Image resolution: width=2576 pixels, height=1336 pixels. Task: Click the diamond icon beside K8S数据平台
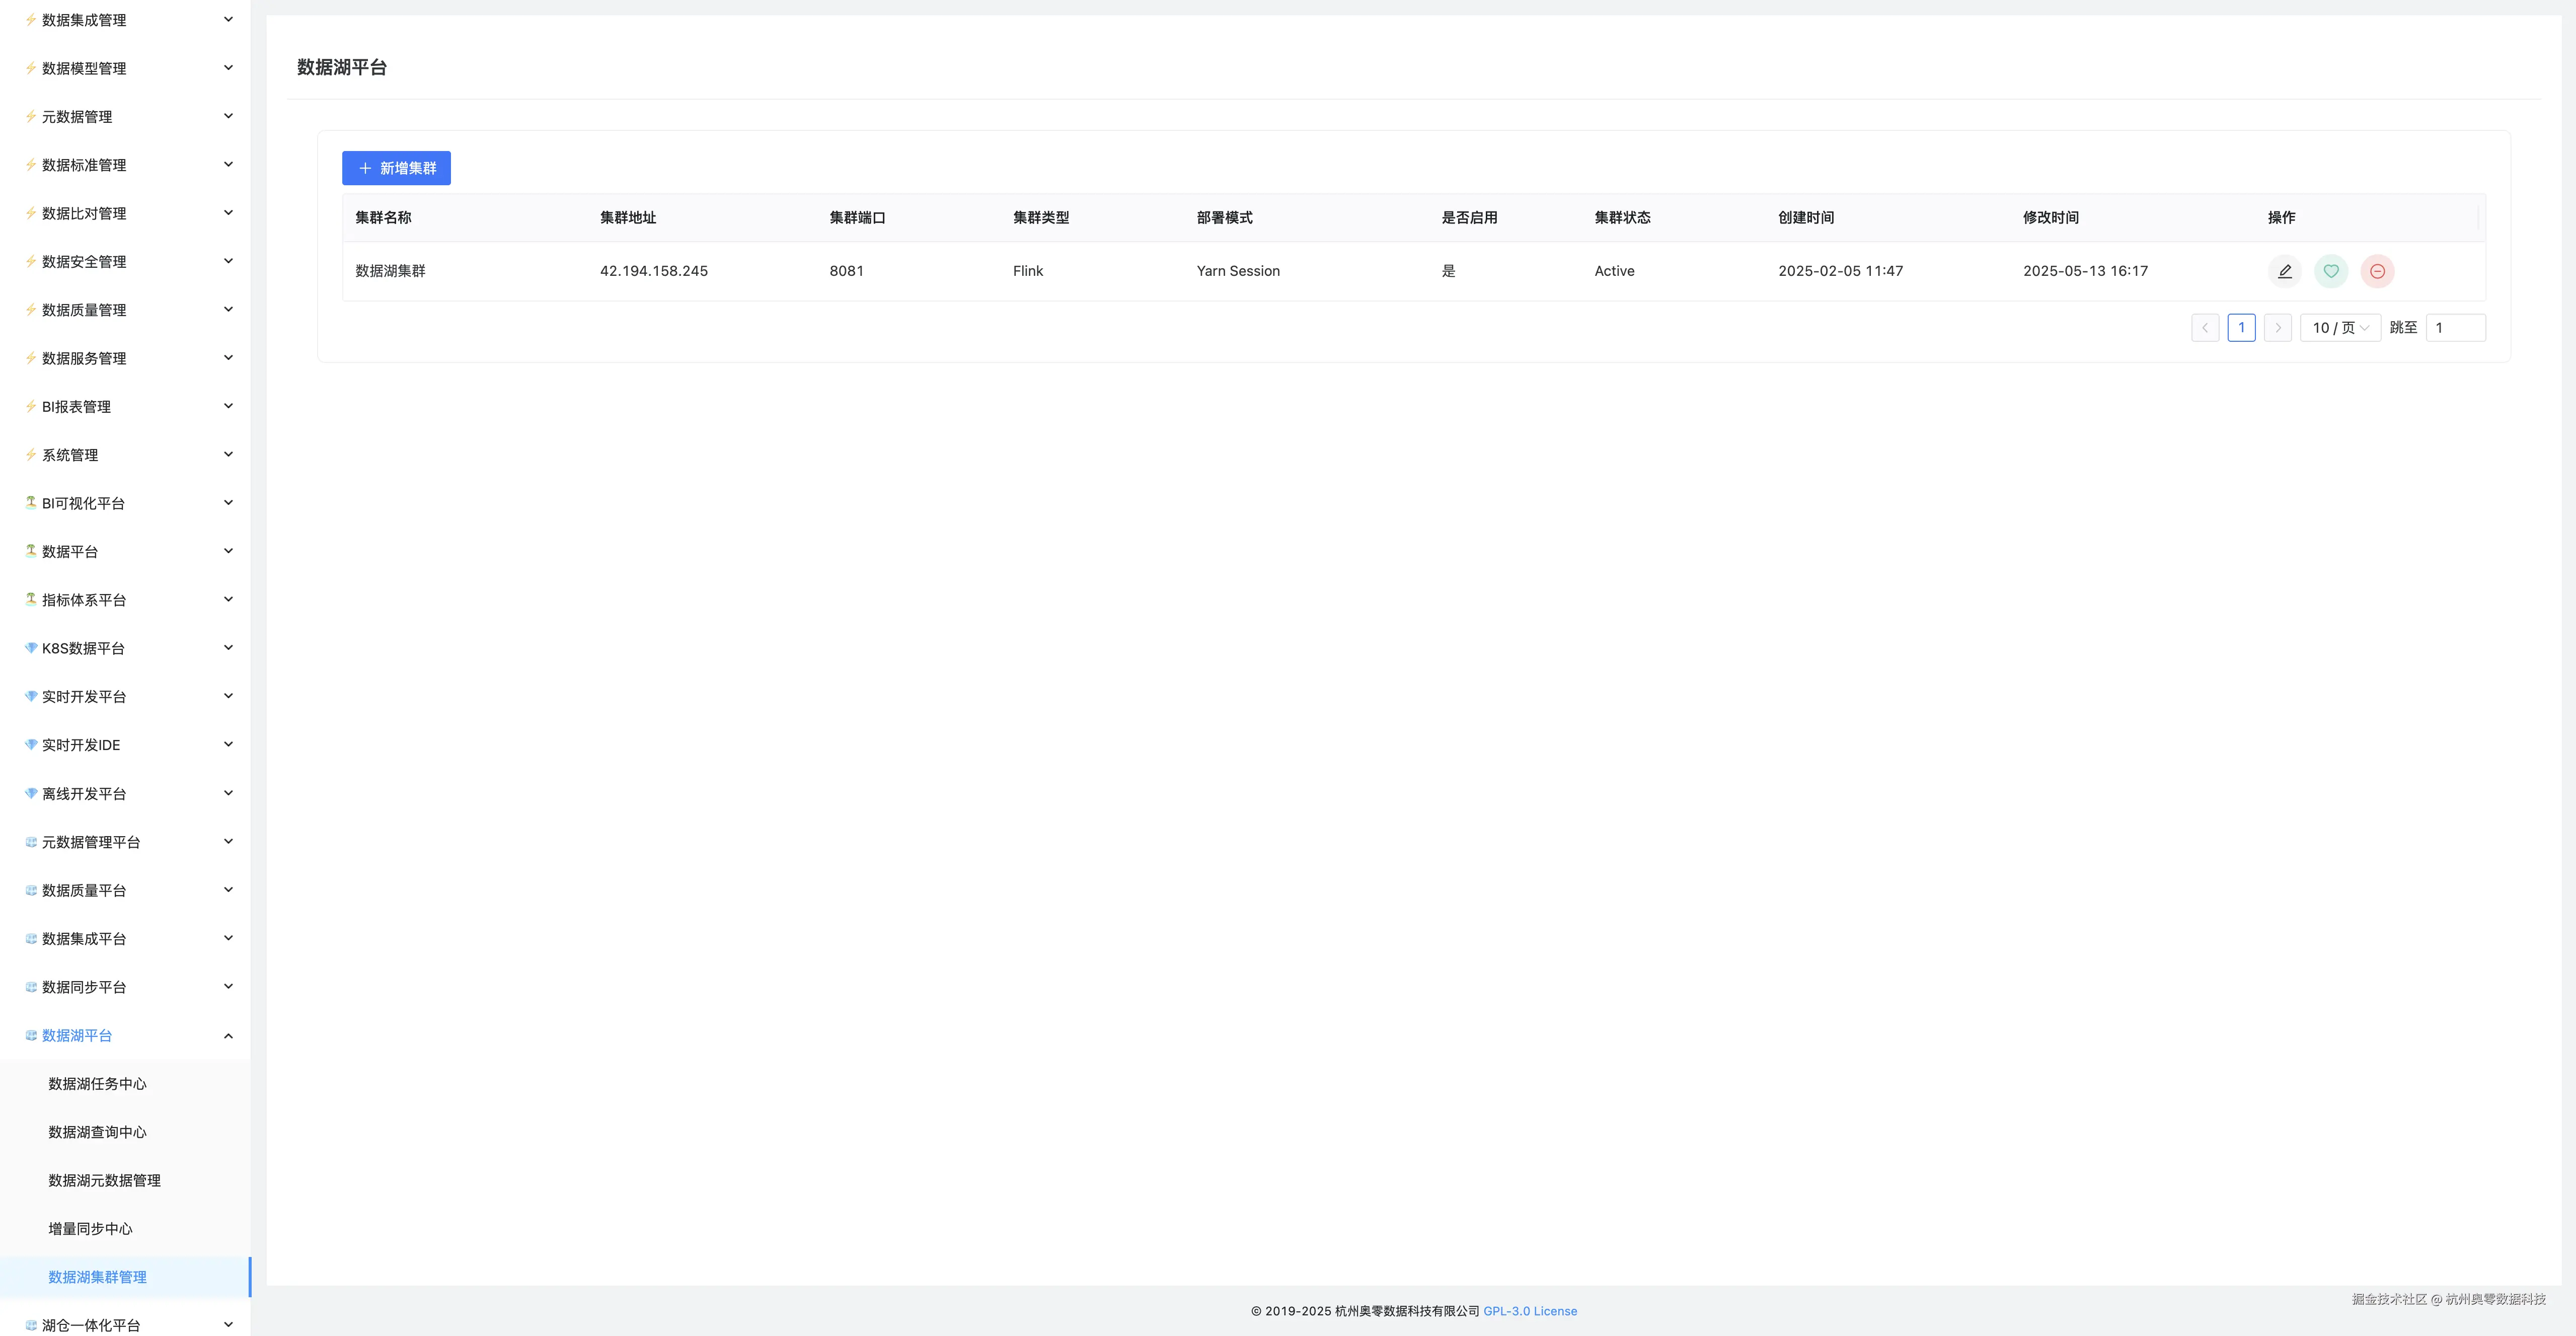coord(31,648)
